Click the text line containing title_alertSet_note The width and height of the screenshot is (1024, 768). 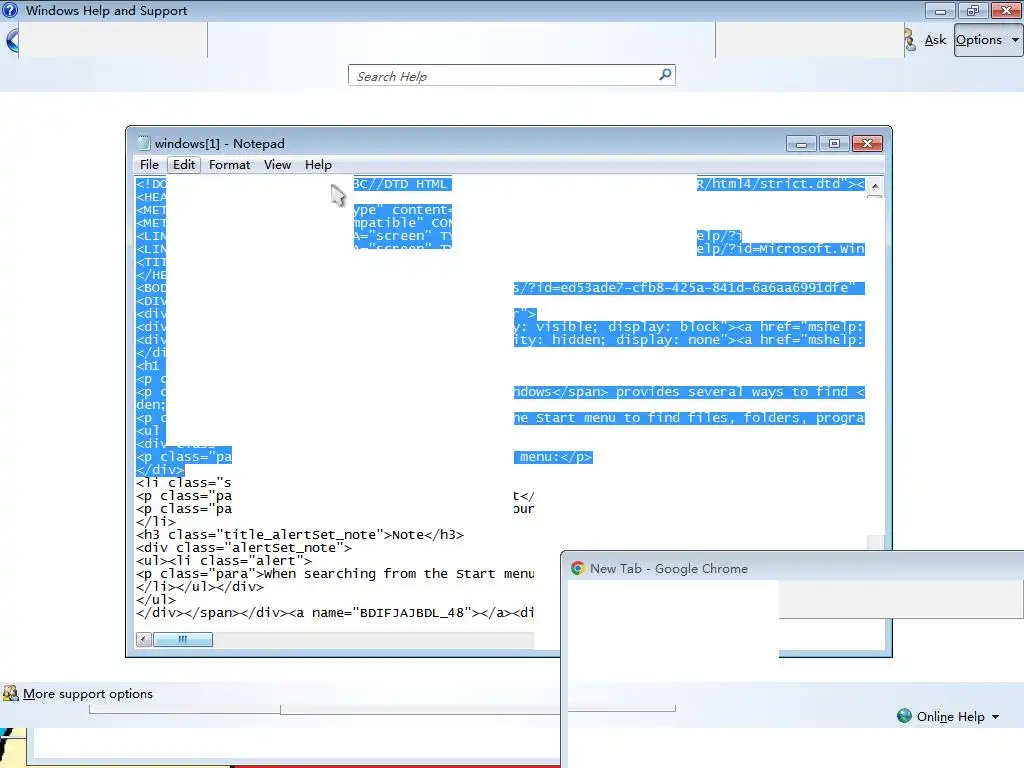click(x=300, y=535)
